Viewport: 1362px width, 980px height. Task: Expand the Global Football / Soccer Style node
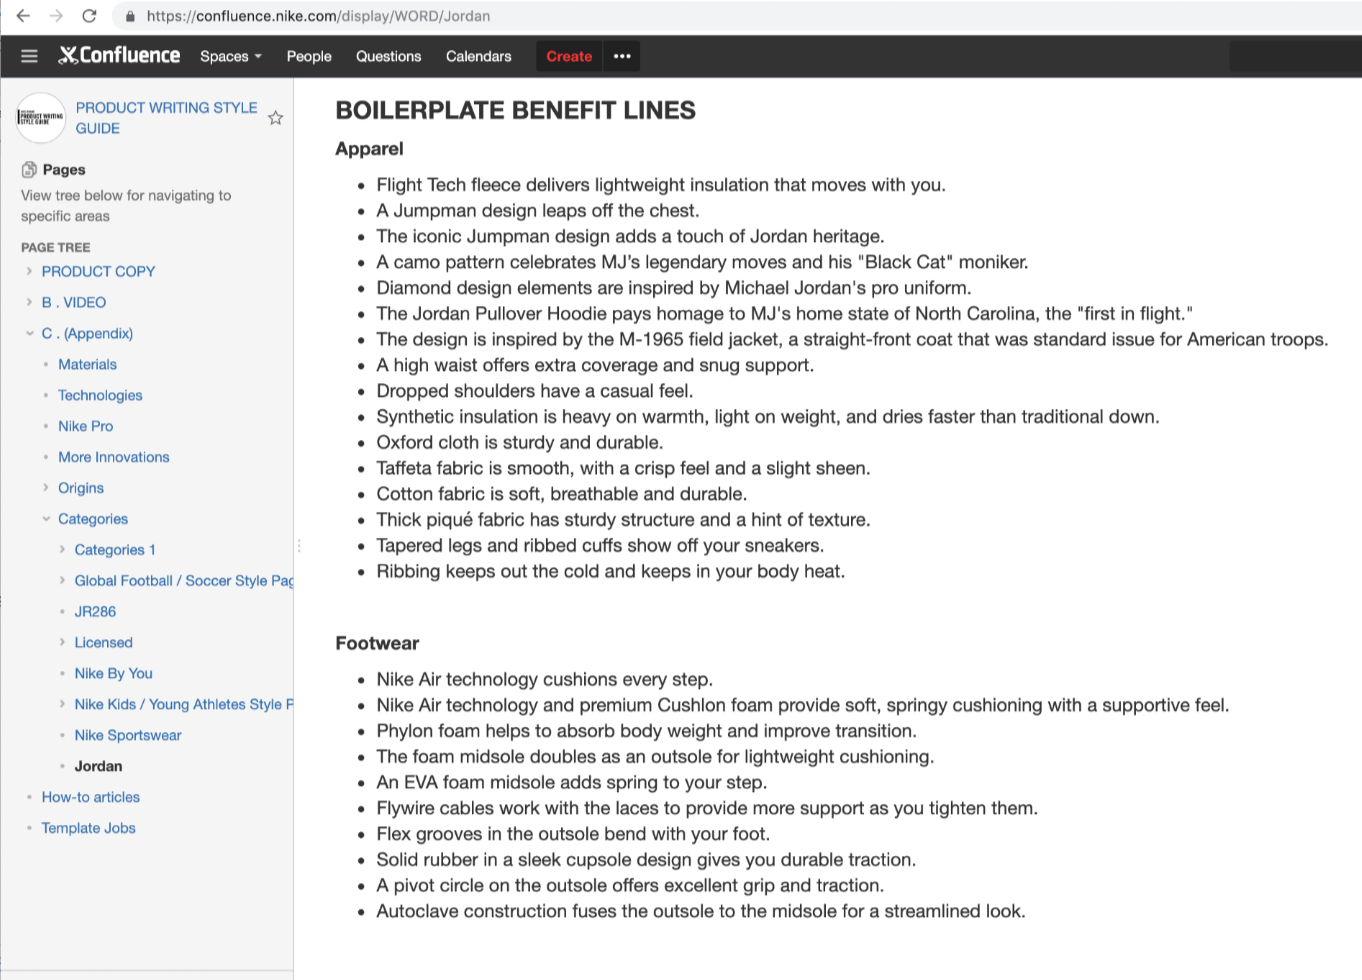[x=62, y=581]
